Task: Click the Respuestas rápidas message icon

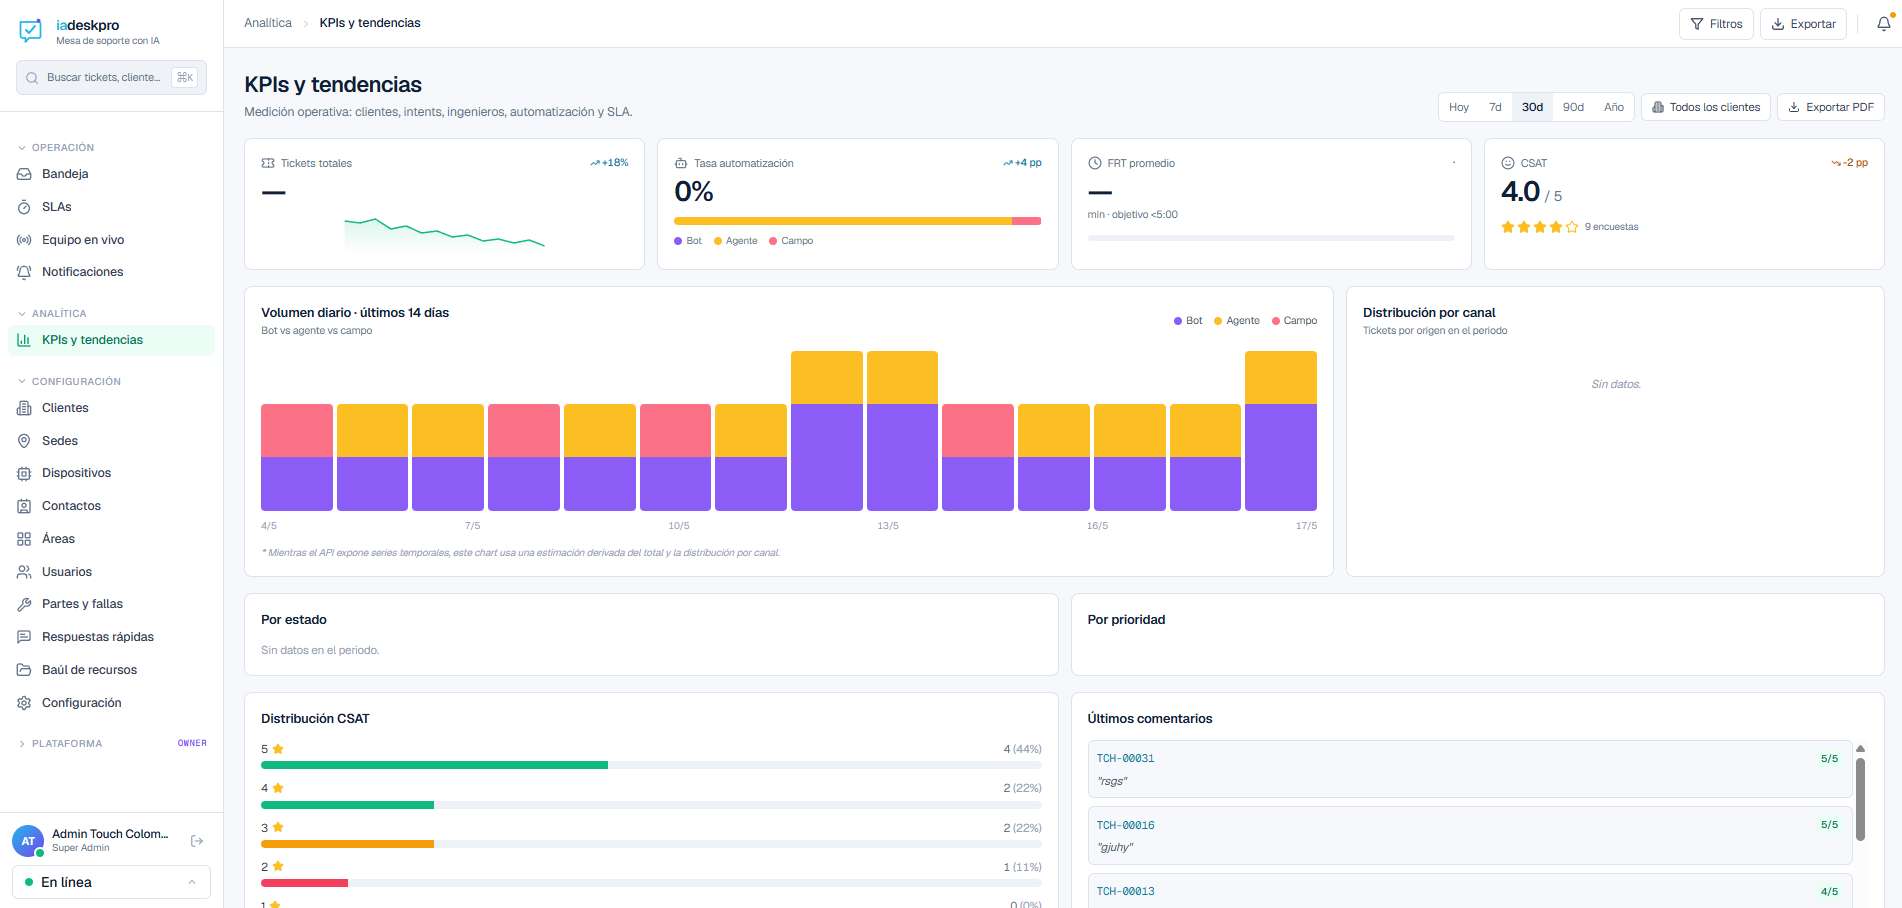Action: 24,637
